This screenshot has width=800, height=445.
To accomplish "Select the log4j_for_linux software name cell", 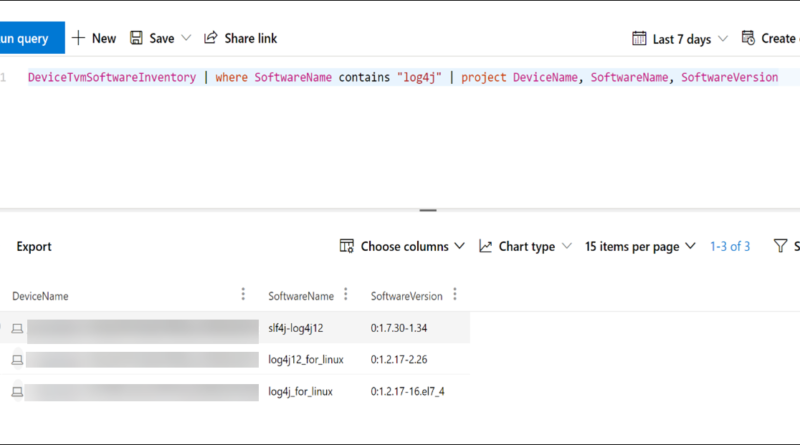I will click(x=301, y=391).
